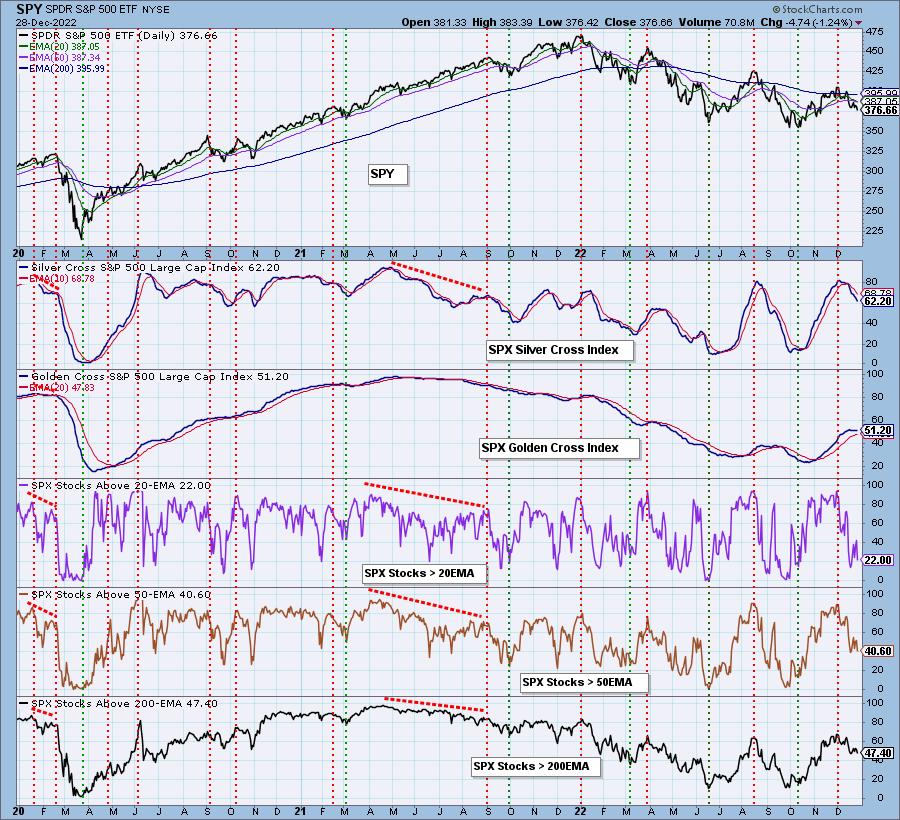This screenshot has height=820, width=900.
Task: Click the SPX Stocks > 20EMA label box
Action: coord(425,573)
